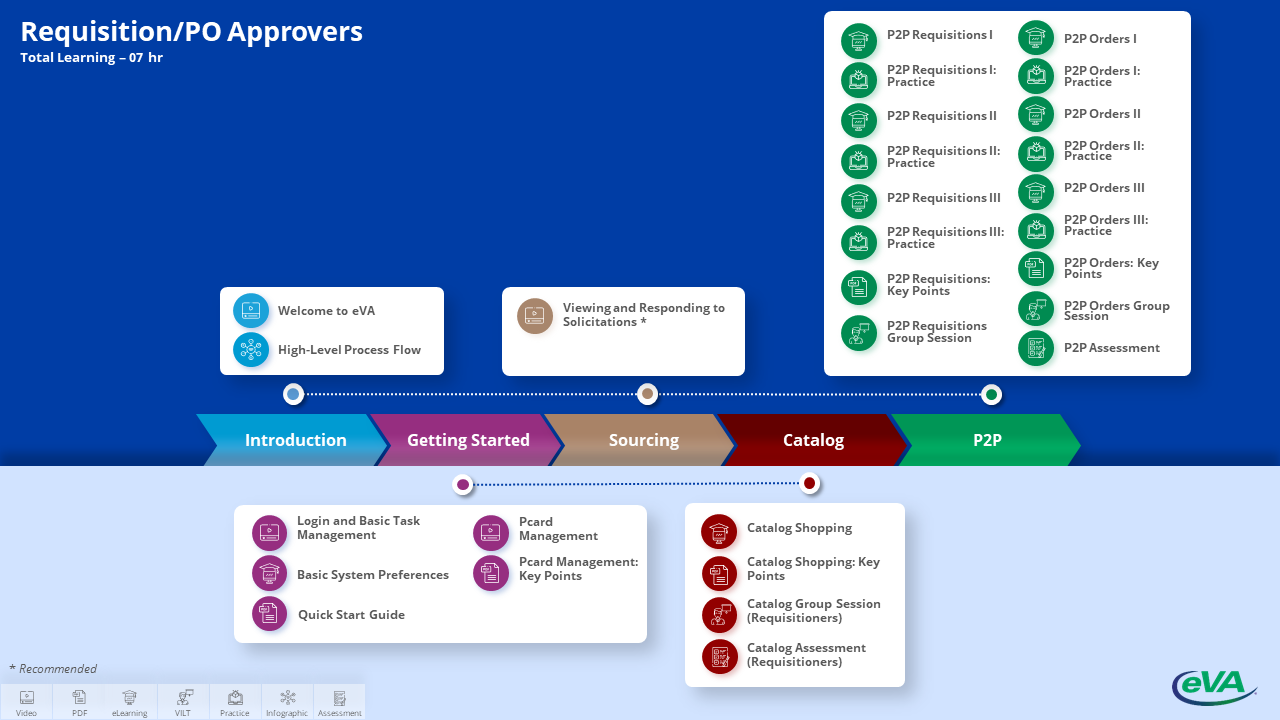
Task: Select the Catalog stage arrow
Action: [x=814, y=440]
